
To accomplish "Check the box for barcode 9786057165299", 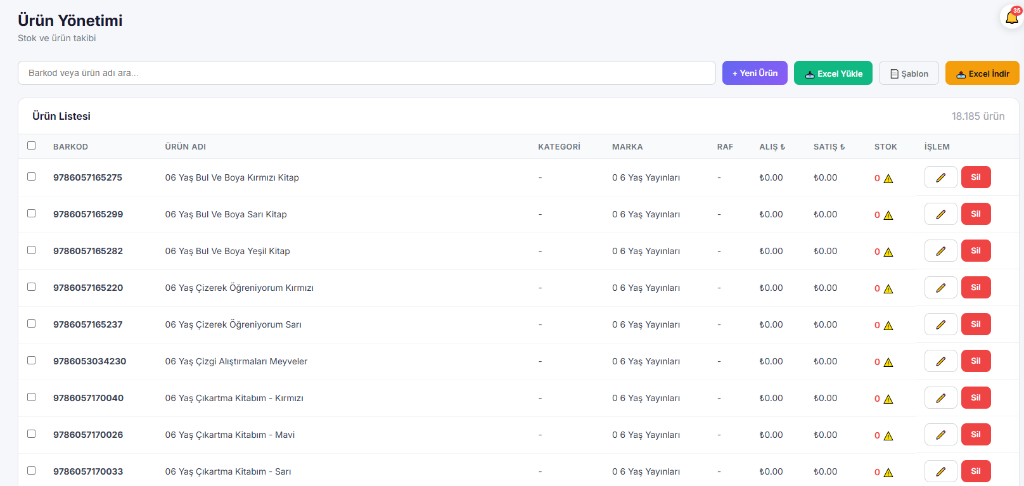I will coord(31,213).
